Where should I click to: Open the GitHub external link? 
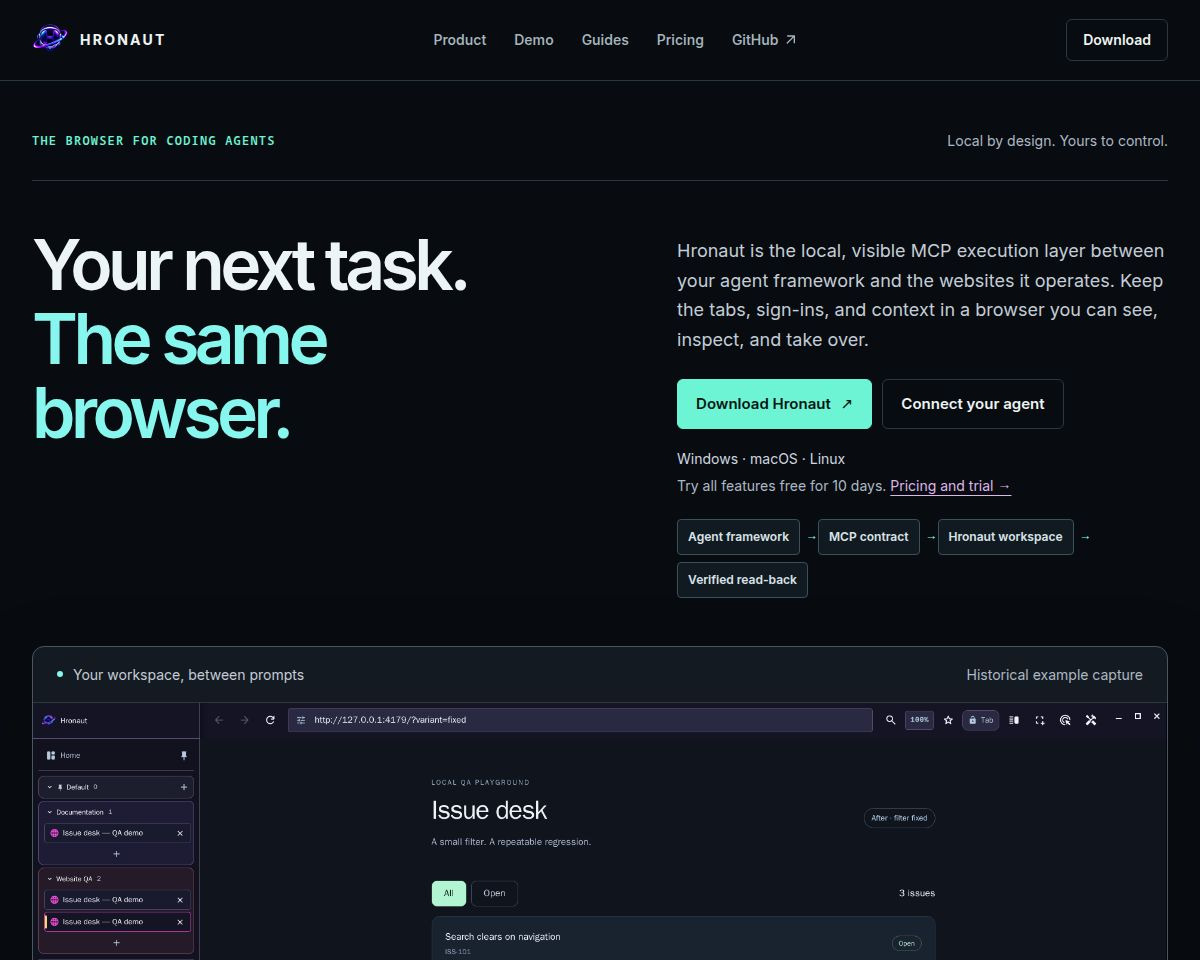(764, 40)
